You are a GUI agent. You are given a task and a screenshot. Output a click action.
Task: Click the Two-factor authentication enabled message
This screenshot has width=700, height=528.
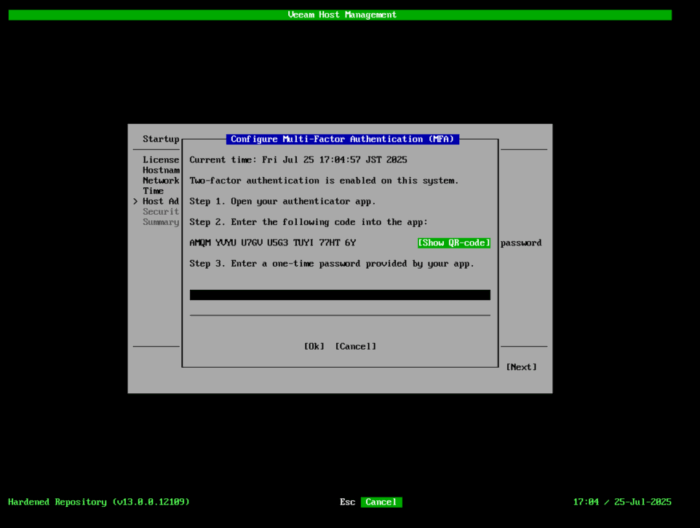pyautogui.click(x=324, y=181)
